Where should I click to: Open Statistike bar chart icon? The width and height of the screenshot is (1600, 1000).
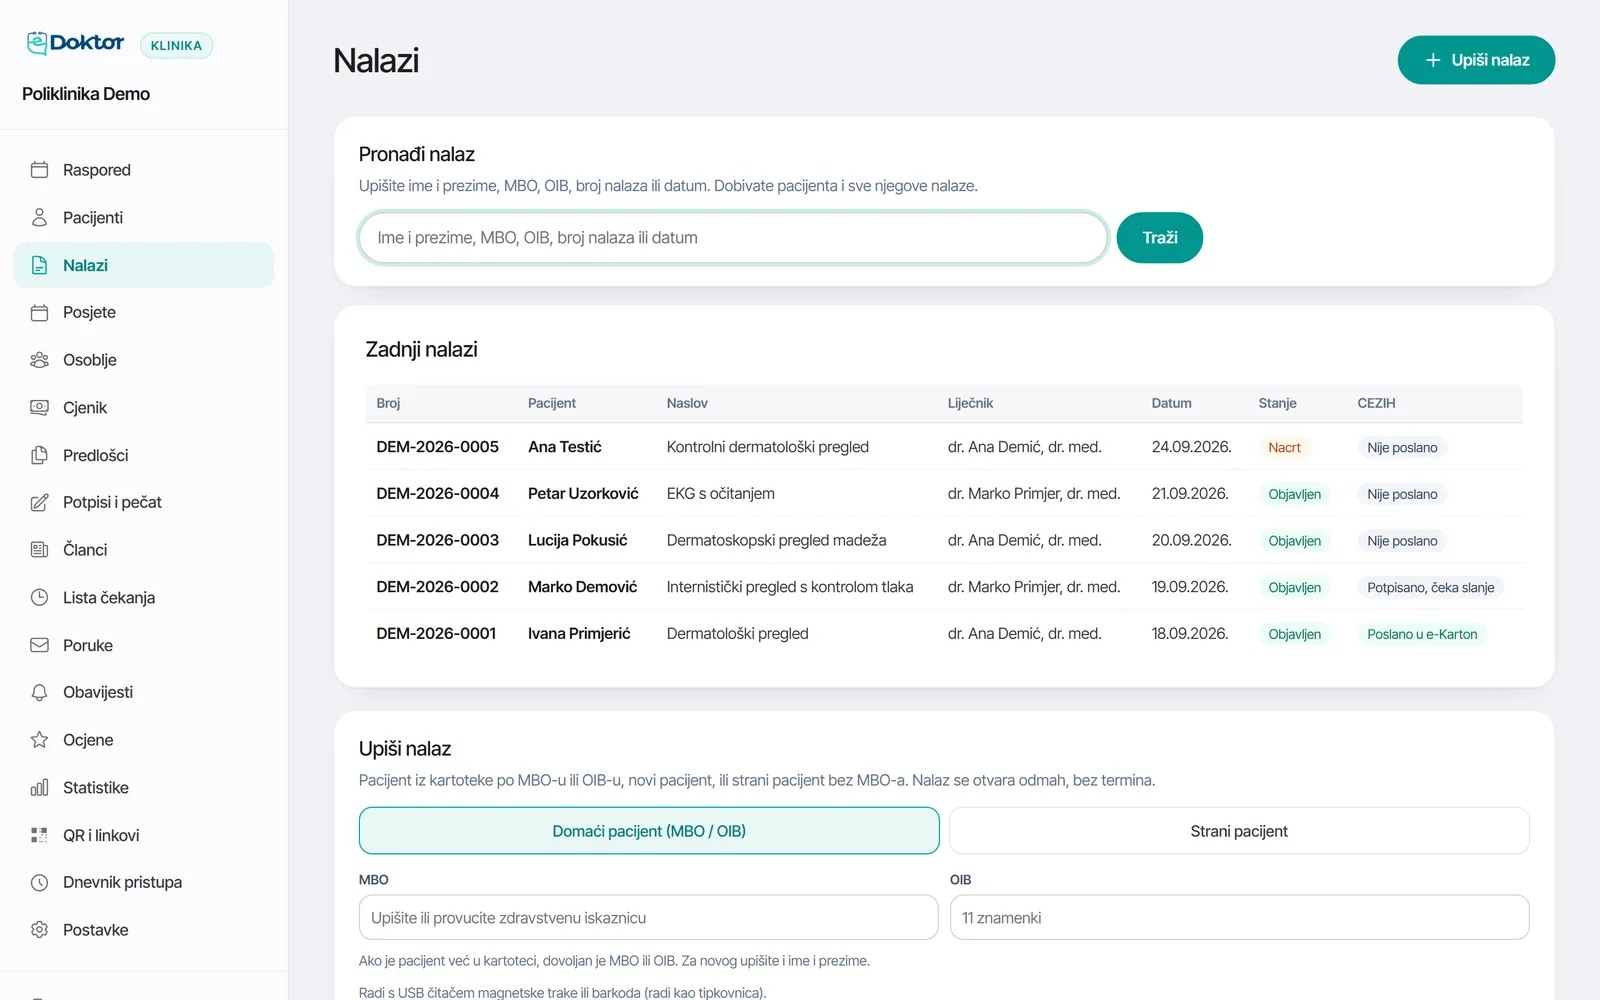(39, 787)
